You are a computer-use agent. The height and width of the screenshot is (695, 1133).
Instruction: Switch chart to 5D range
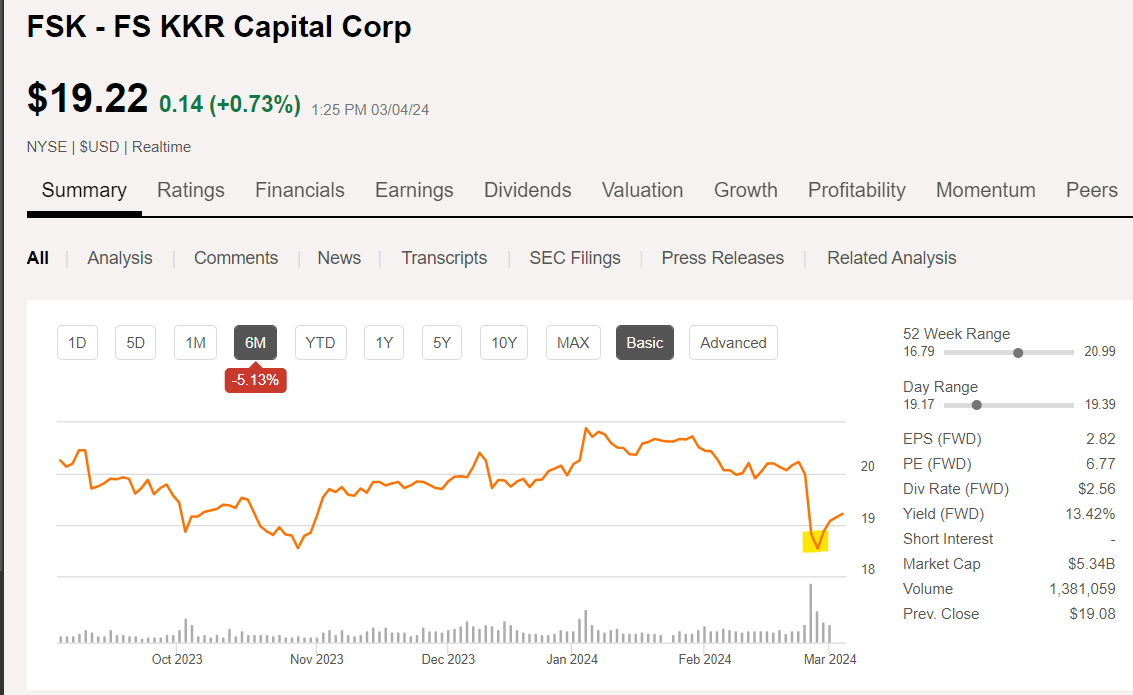point(136,343)
